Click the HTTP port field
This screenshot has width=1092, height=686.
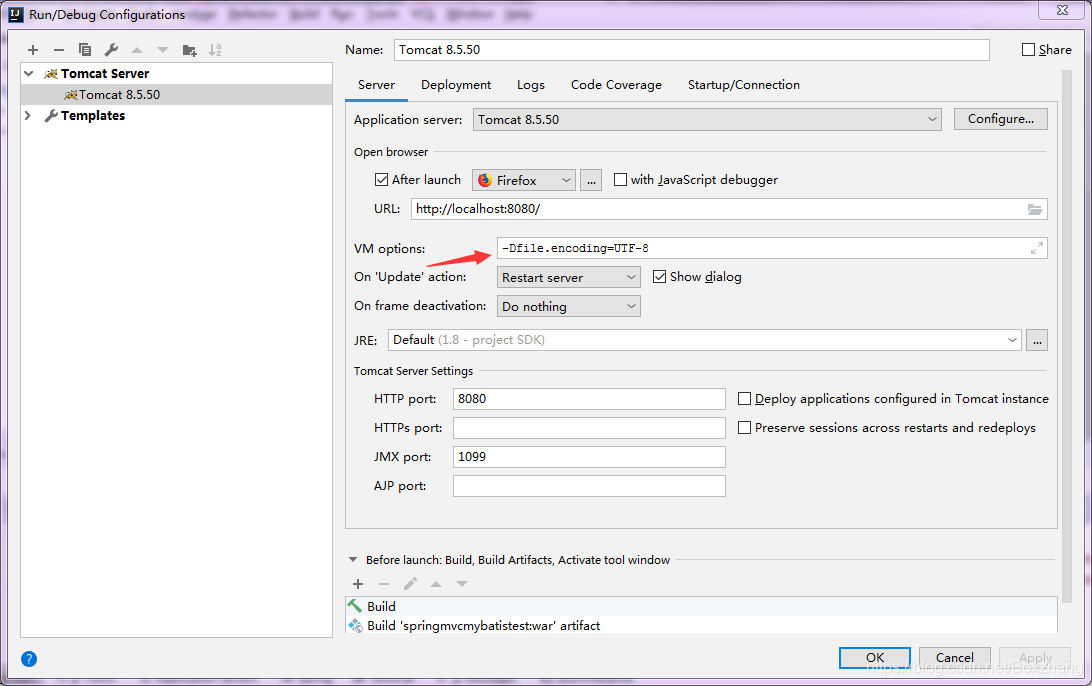[x=589, y=399]
